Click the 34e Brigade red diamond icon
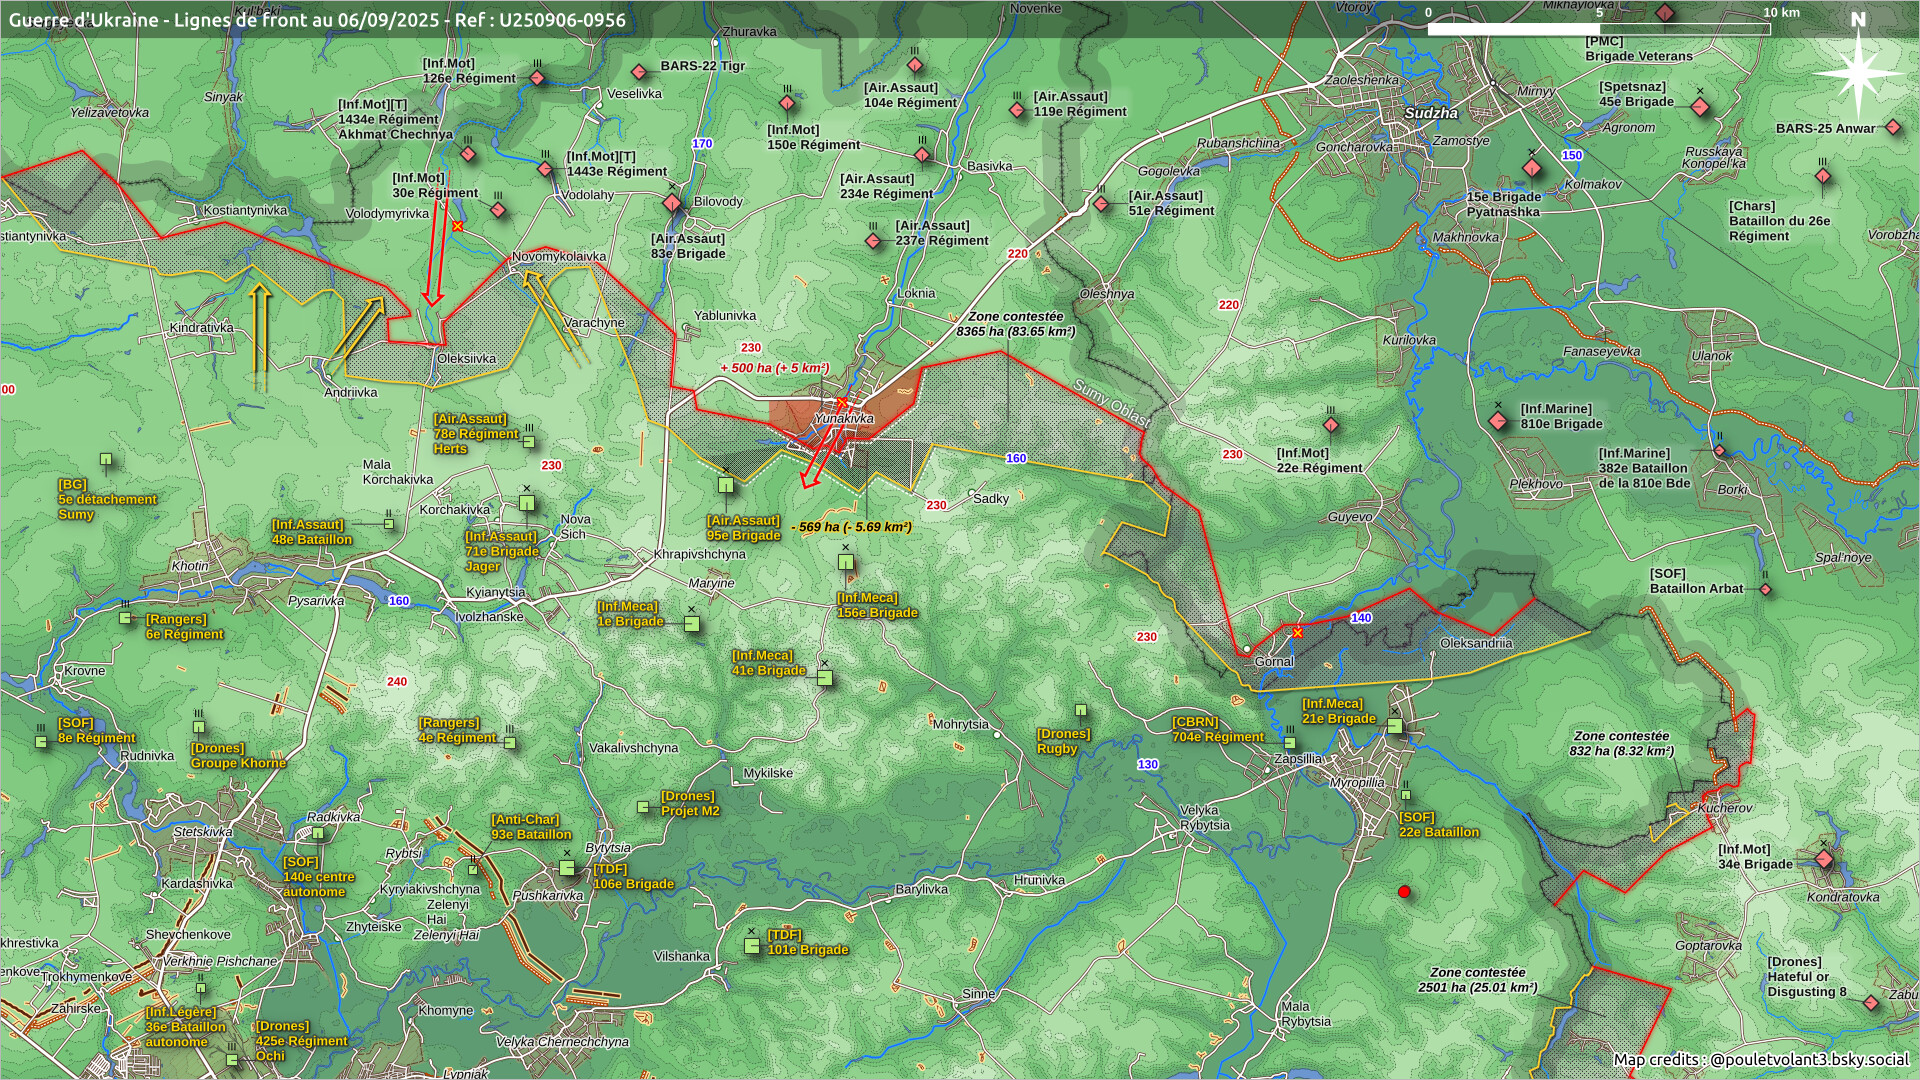This screenshot has width=1920, height=1080. (x=1824, y=859)
